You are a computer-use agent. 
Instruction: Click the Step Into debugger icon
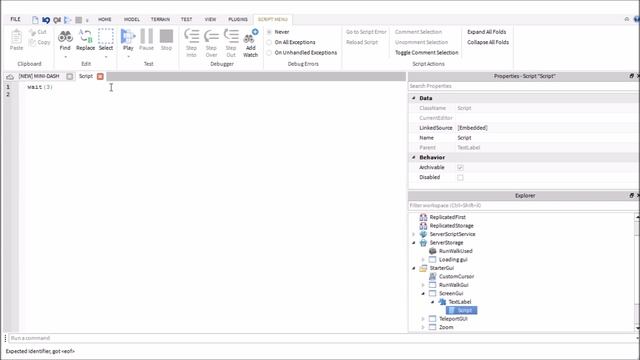click(191, 36)
